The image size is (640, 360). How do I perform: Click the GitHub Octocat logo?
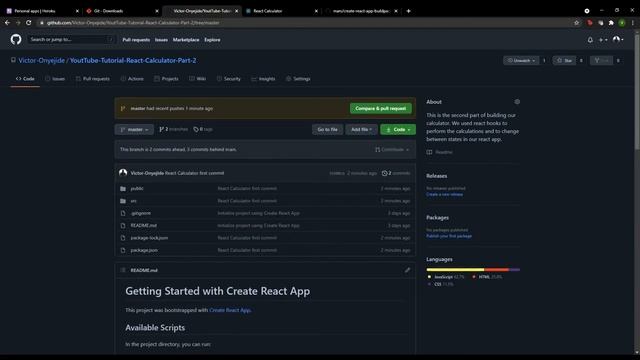click(16, 39)
